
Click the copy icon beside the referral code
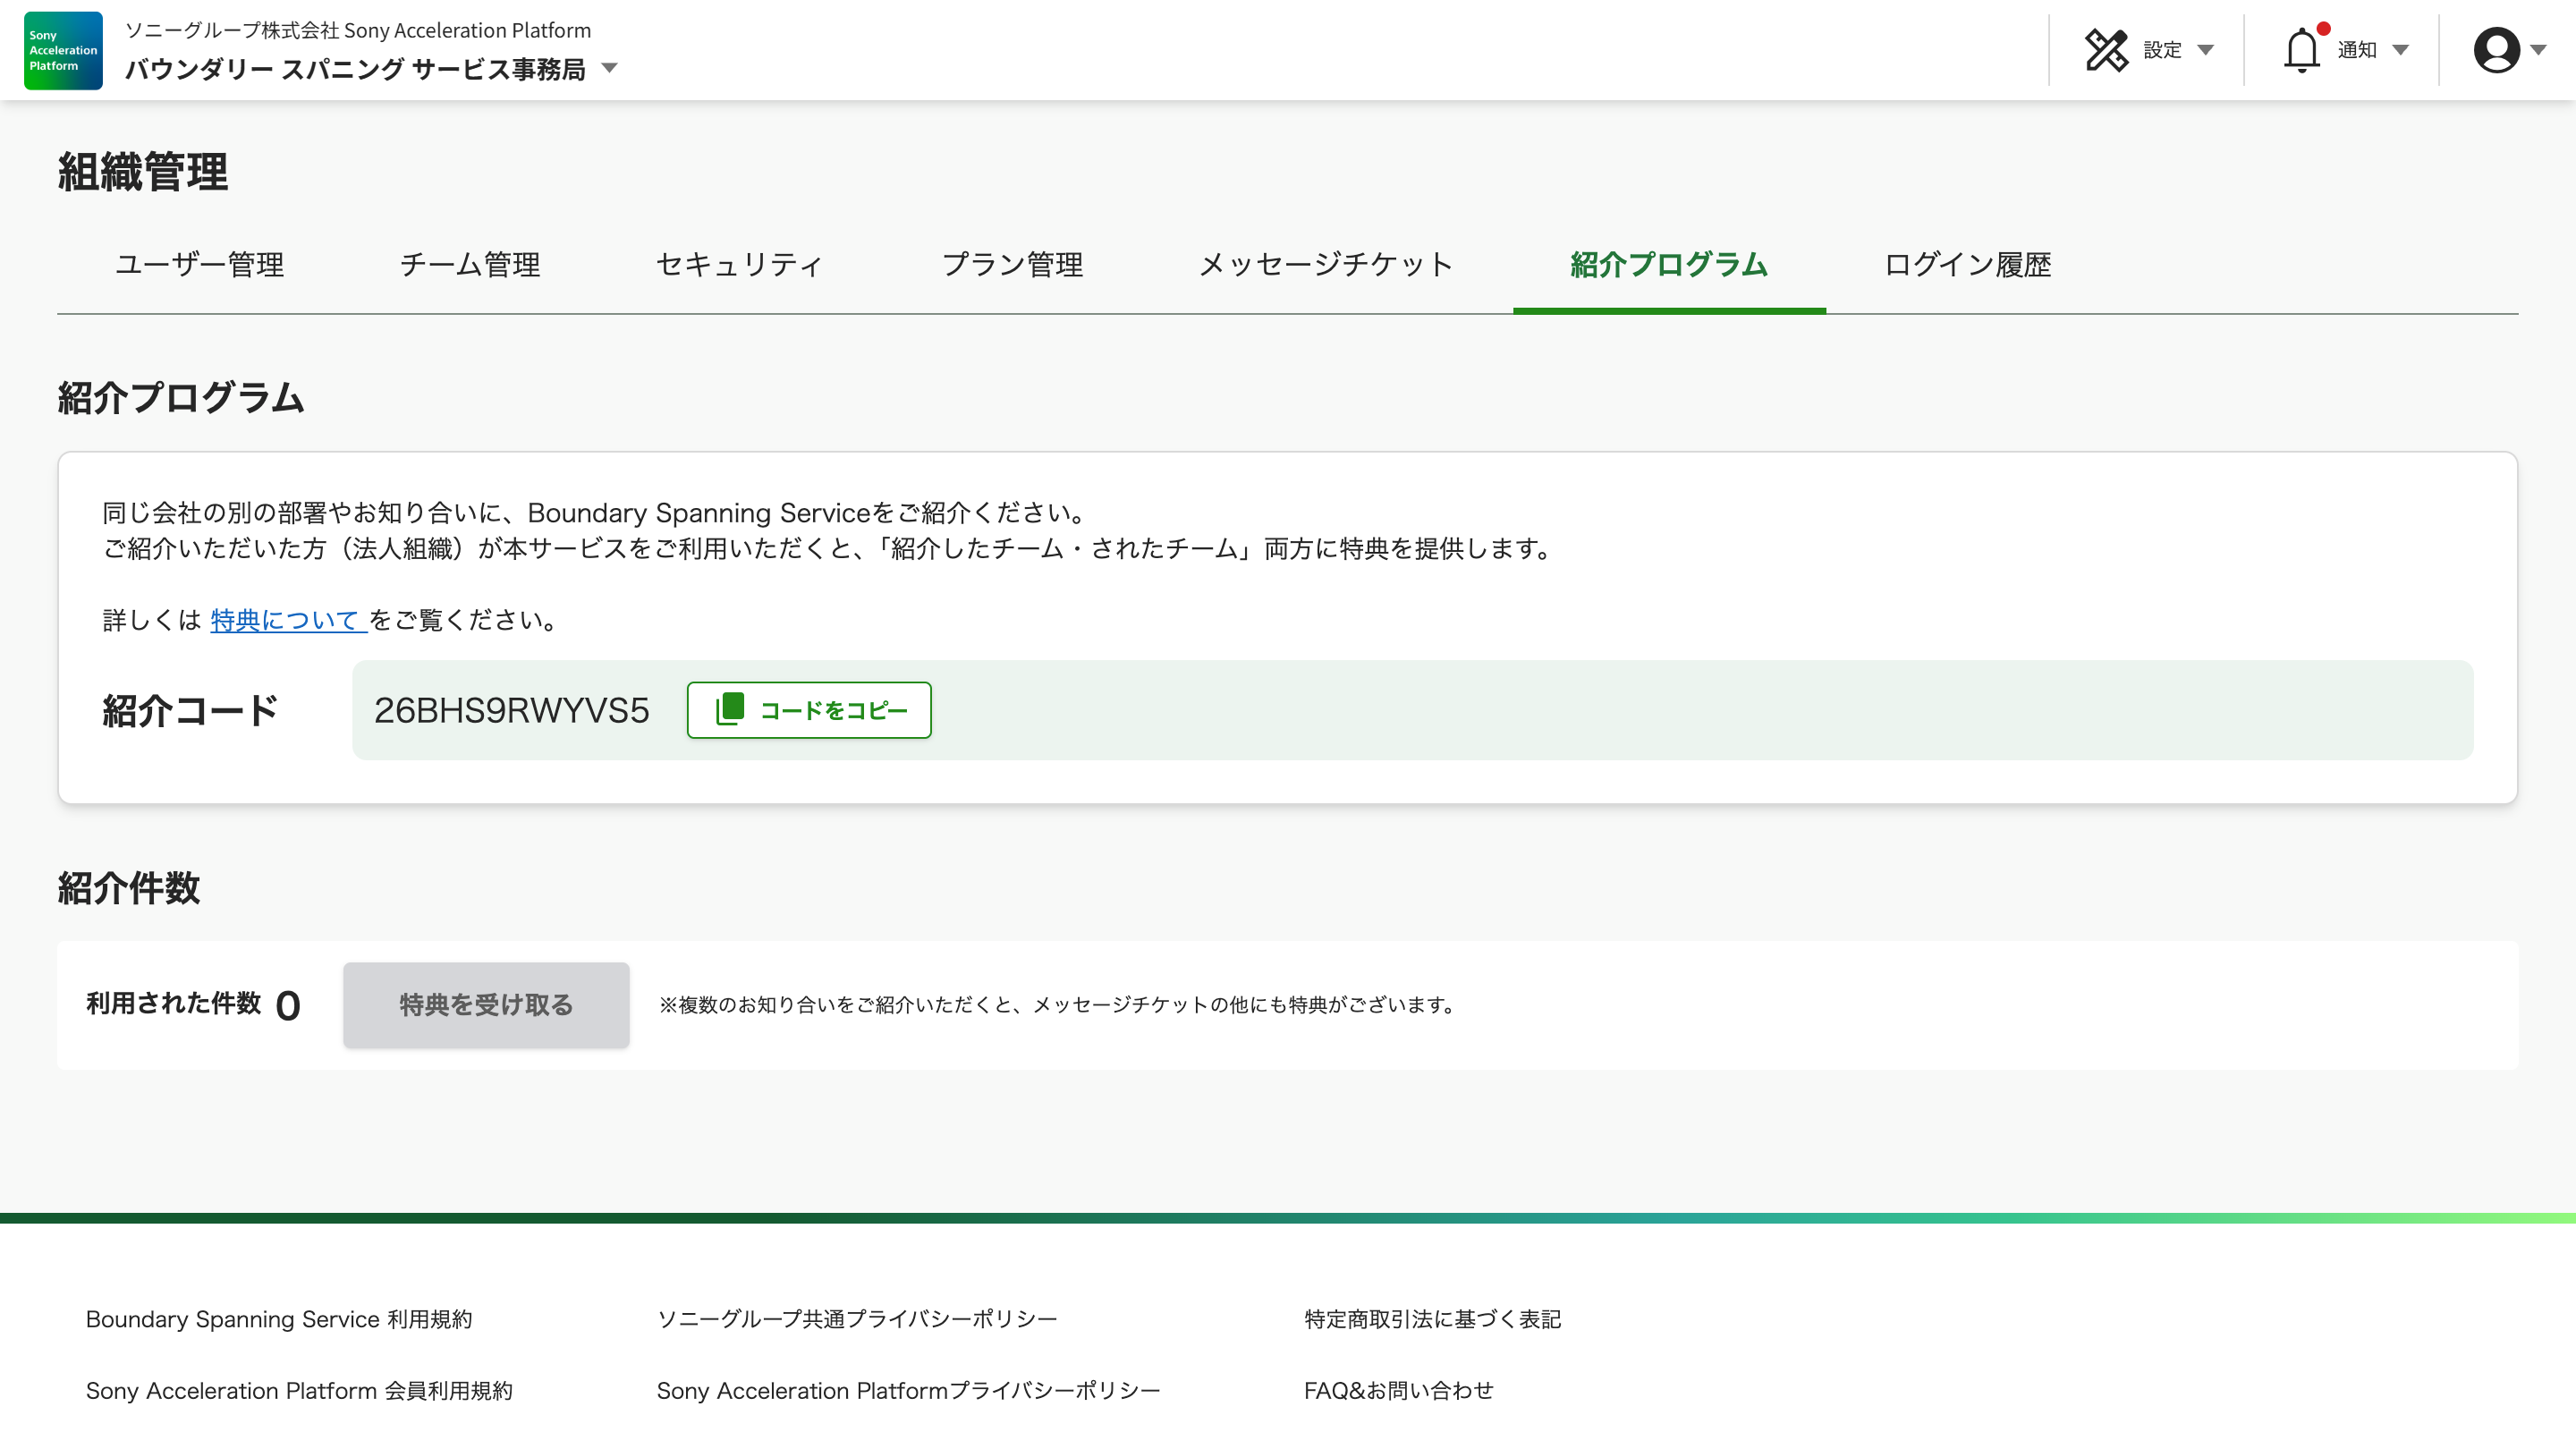click(x=730, y=709)
